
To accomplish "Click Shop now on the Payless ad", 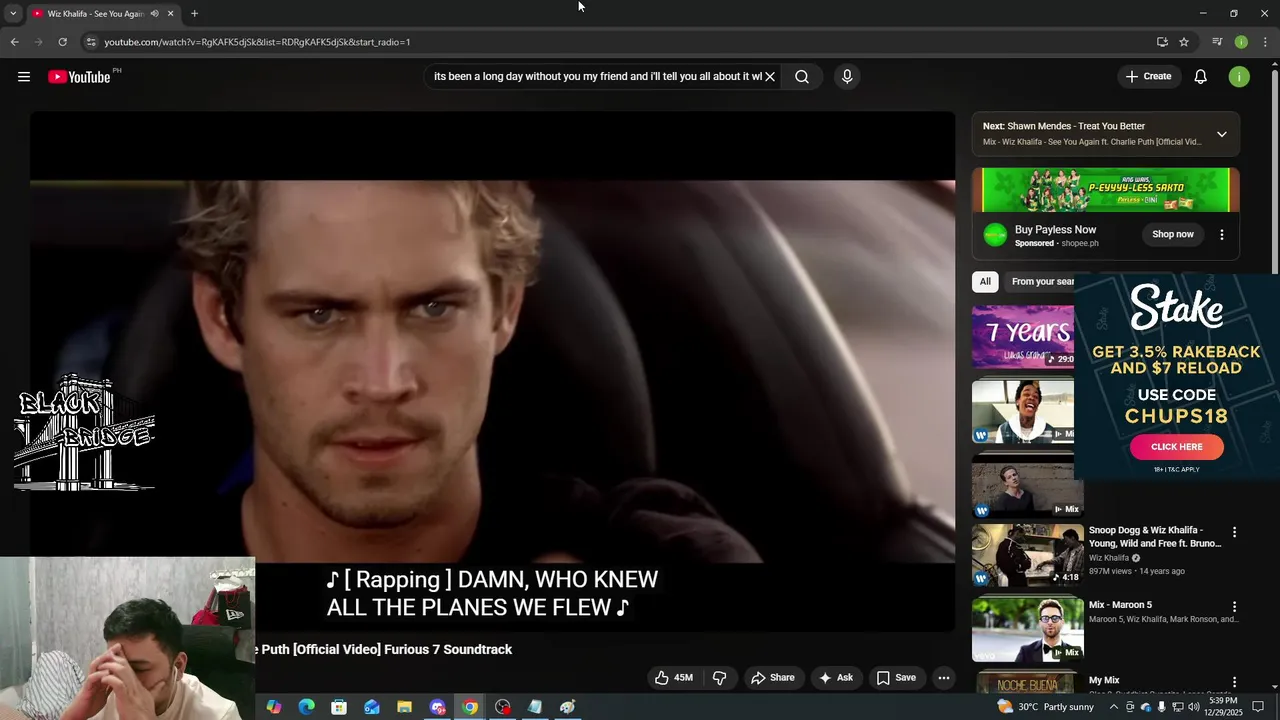I will (1172, 234).
